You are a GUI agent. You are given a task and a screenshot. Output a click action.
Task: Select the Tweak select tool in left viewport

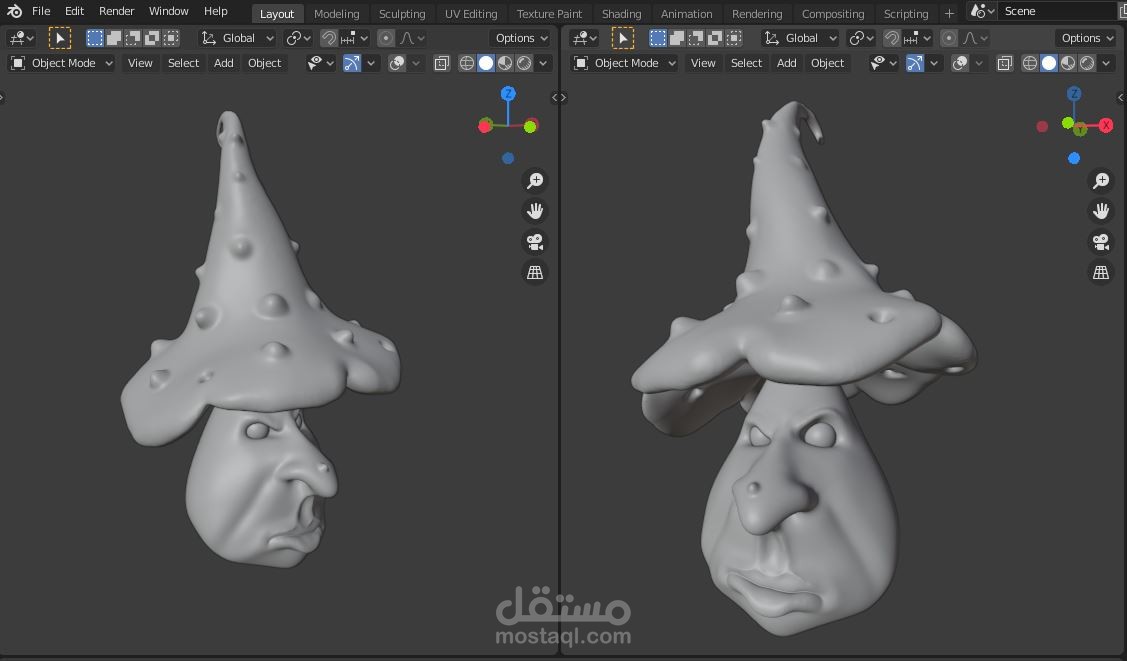[60, 38]
